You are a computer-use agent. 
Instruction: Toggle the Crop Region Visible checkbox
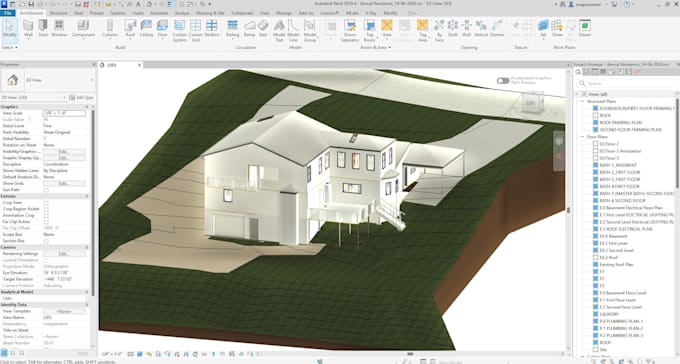pyautogui.click(x=46, y=209)
